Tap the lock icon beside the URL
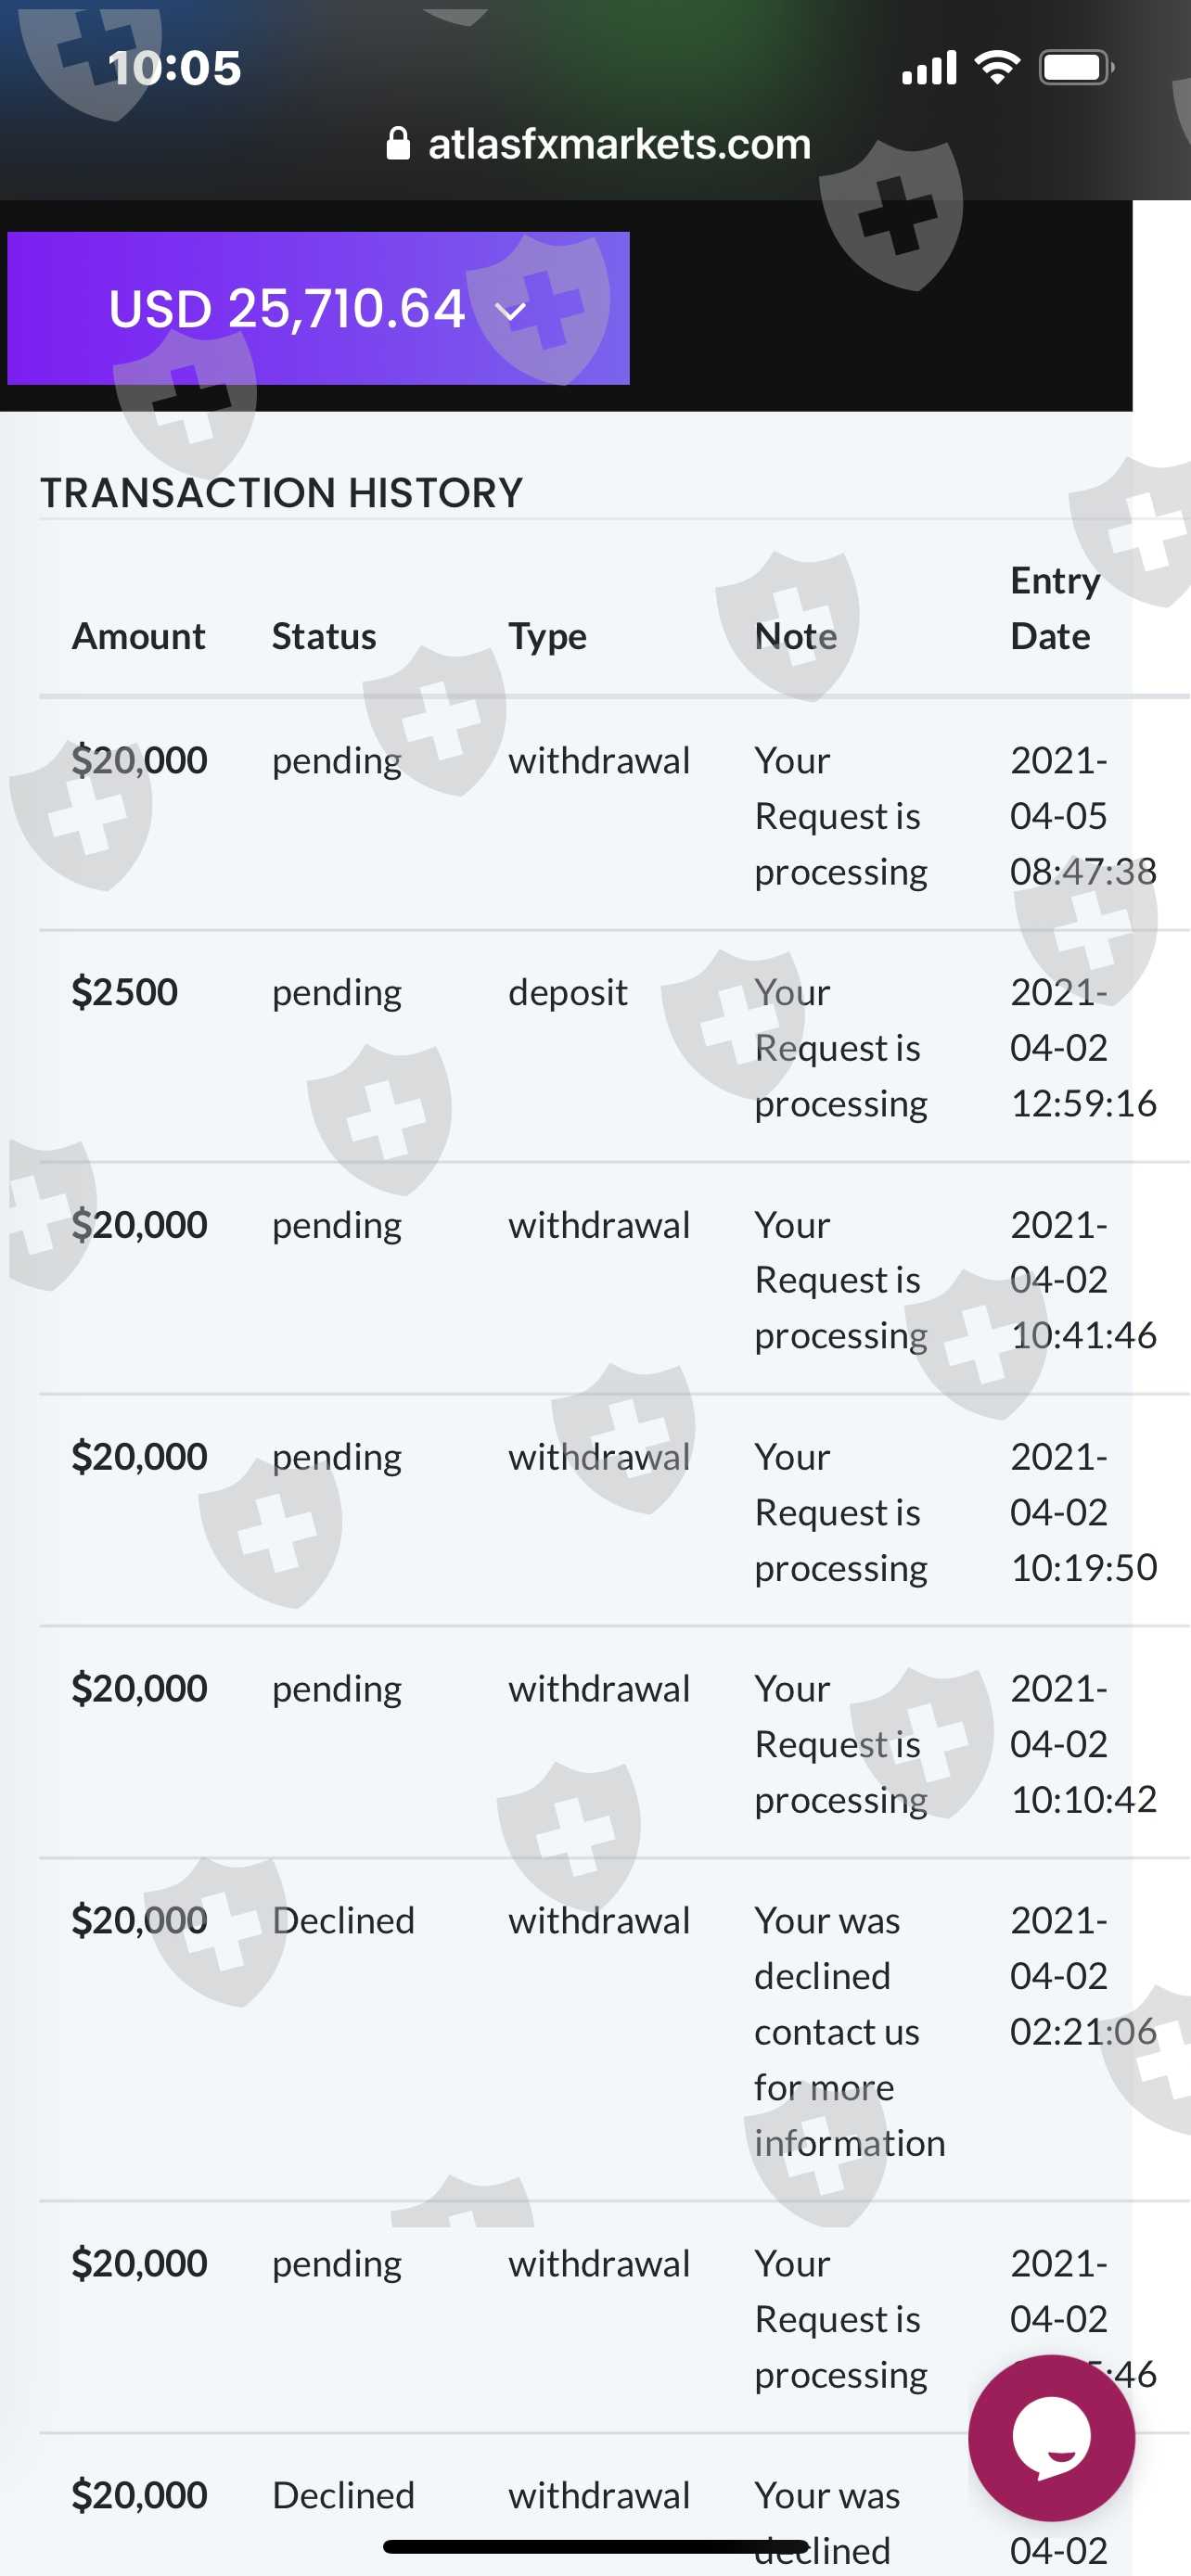This screenshot has height=2576, width=1191. 398,144
